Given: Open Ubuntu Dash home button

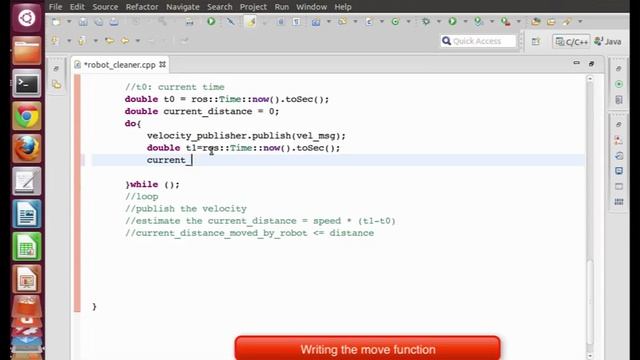Looking at the screenshot, I should [27, 18].
